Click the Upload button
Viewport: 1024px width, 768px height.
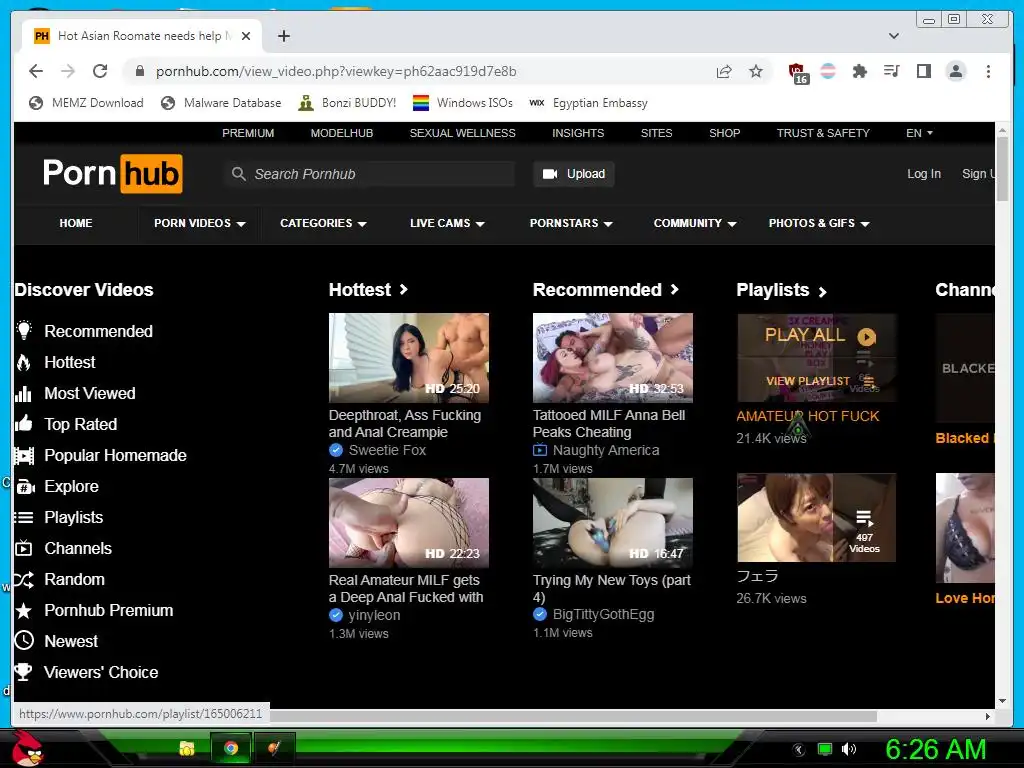[573, 174]
